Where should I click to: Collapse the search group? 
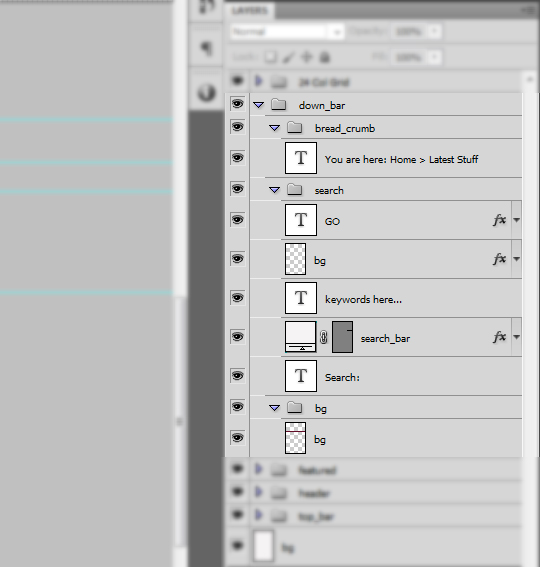point(275,190)
